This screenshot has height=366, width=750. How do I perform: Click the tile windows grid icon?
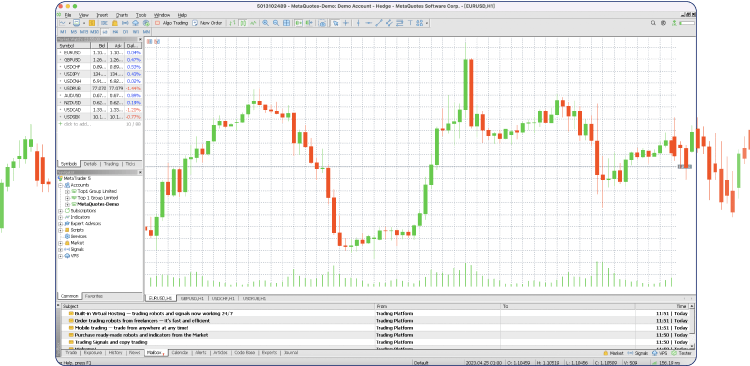pos(287,22)
